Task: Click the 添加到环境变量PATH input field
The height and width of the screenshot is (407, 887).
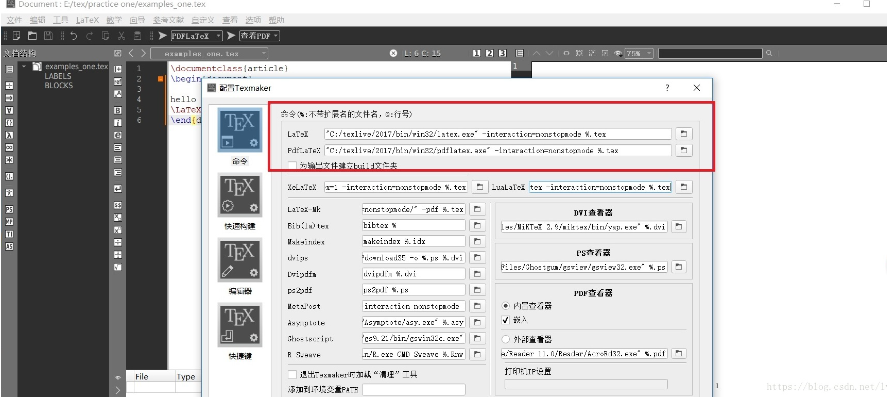Action: point(414,389)
